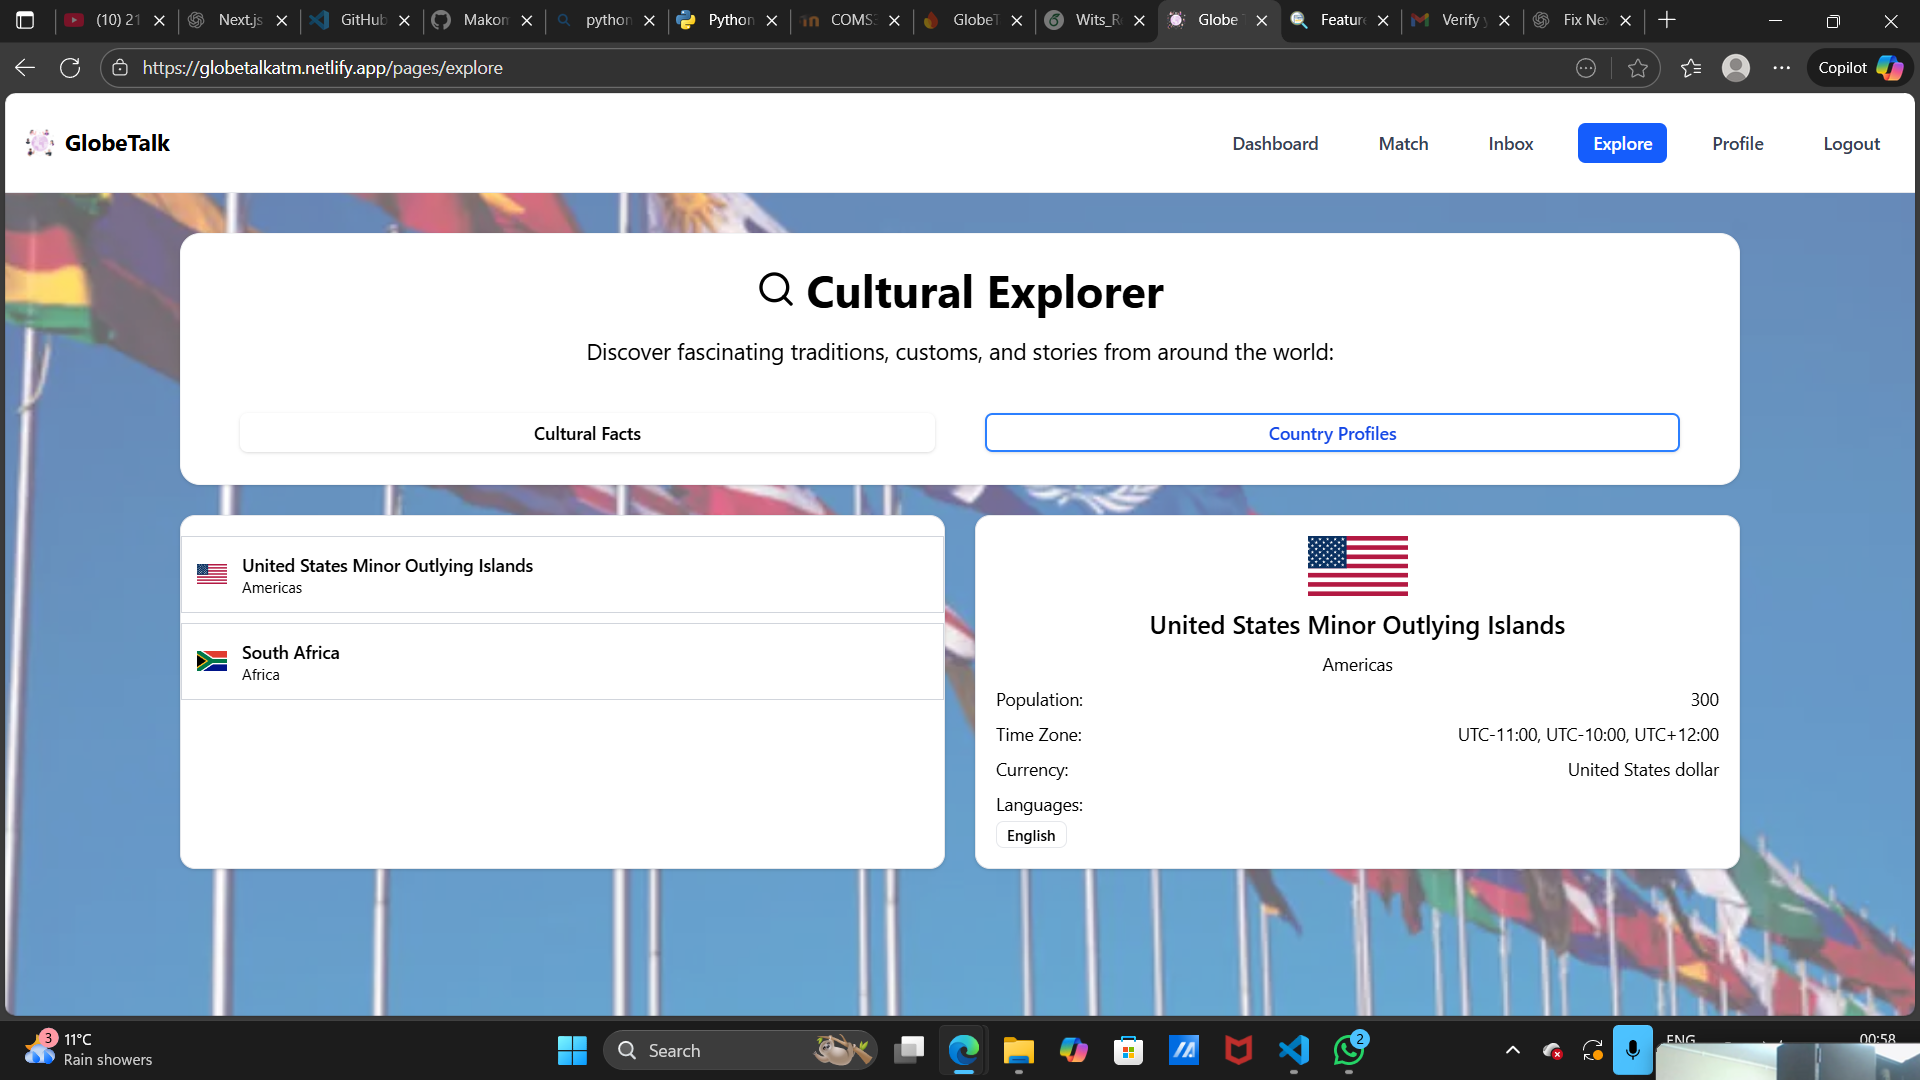The width and height of the screenshot is (1920, 1080).
Task: Select the United States flag in the country list
Action: pos(212,573)
